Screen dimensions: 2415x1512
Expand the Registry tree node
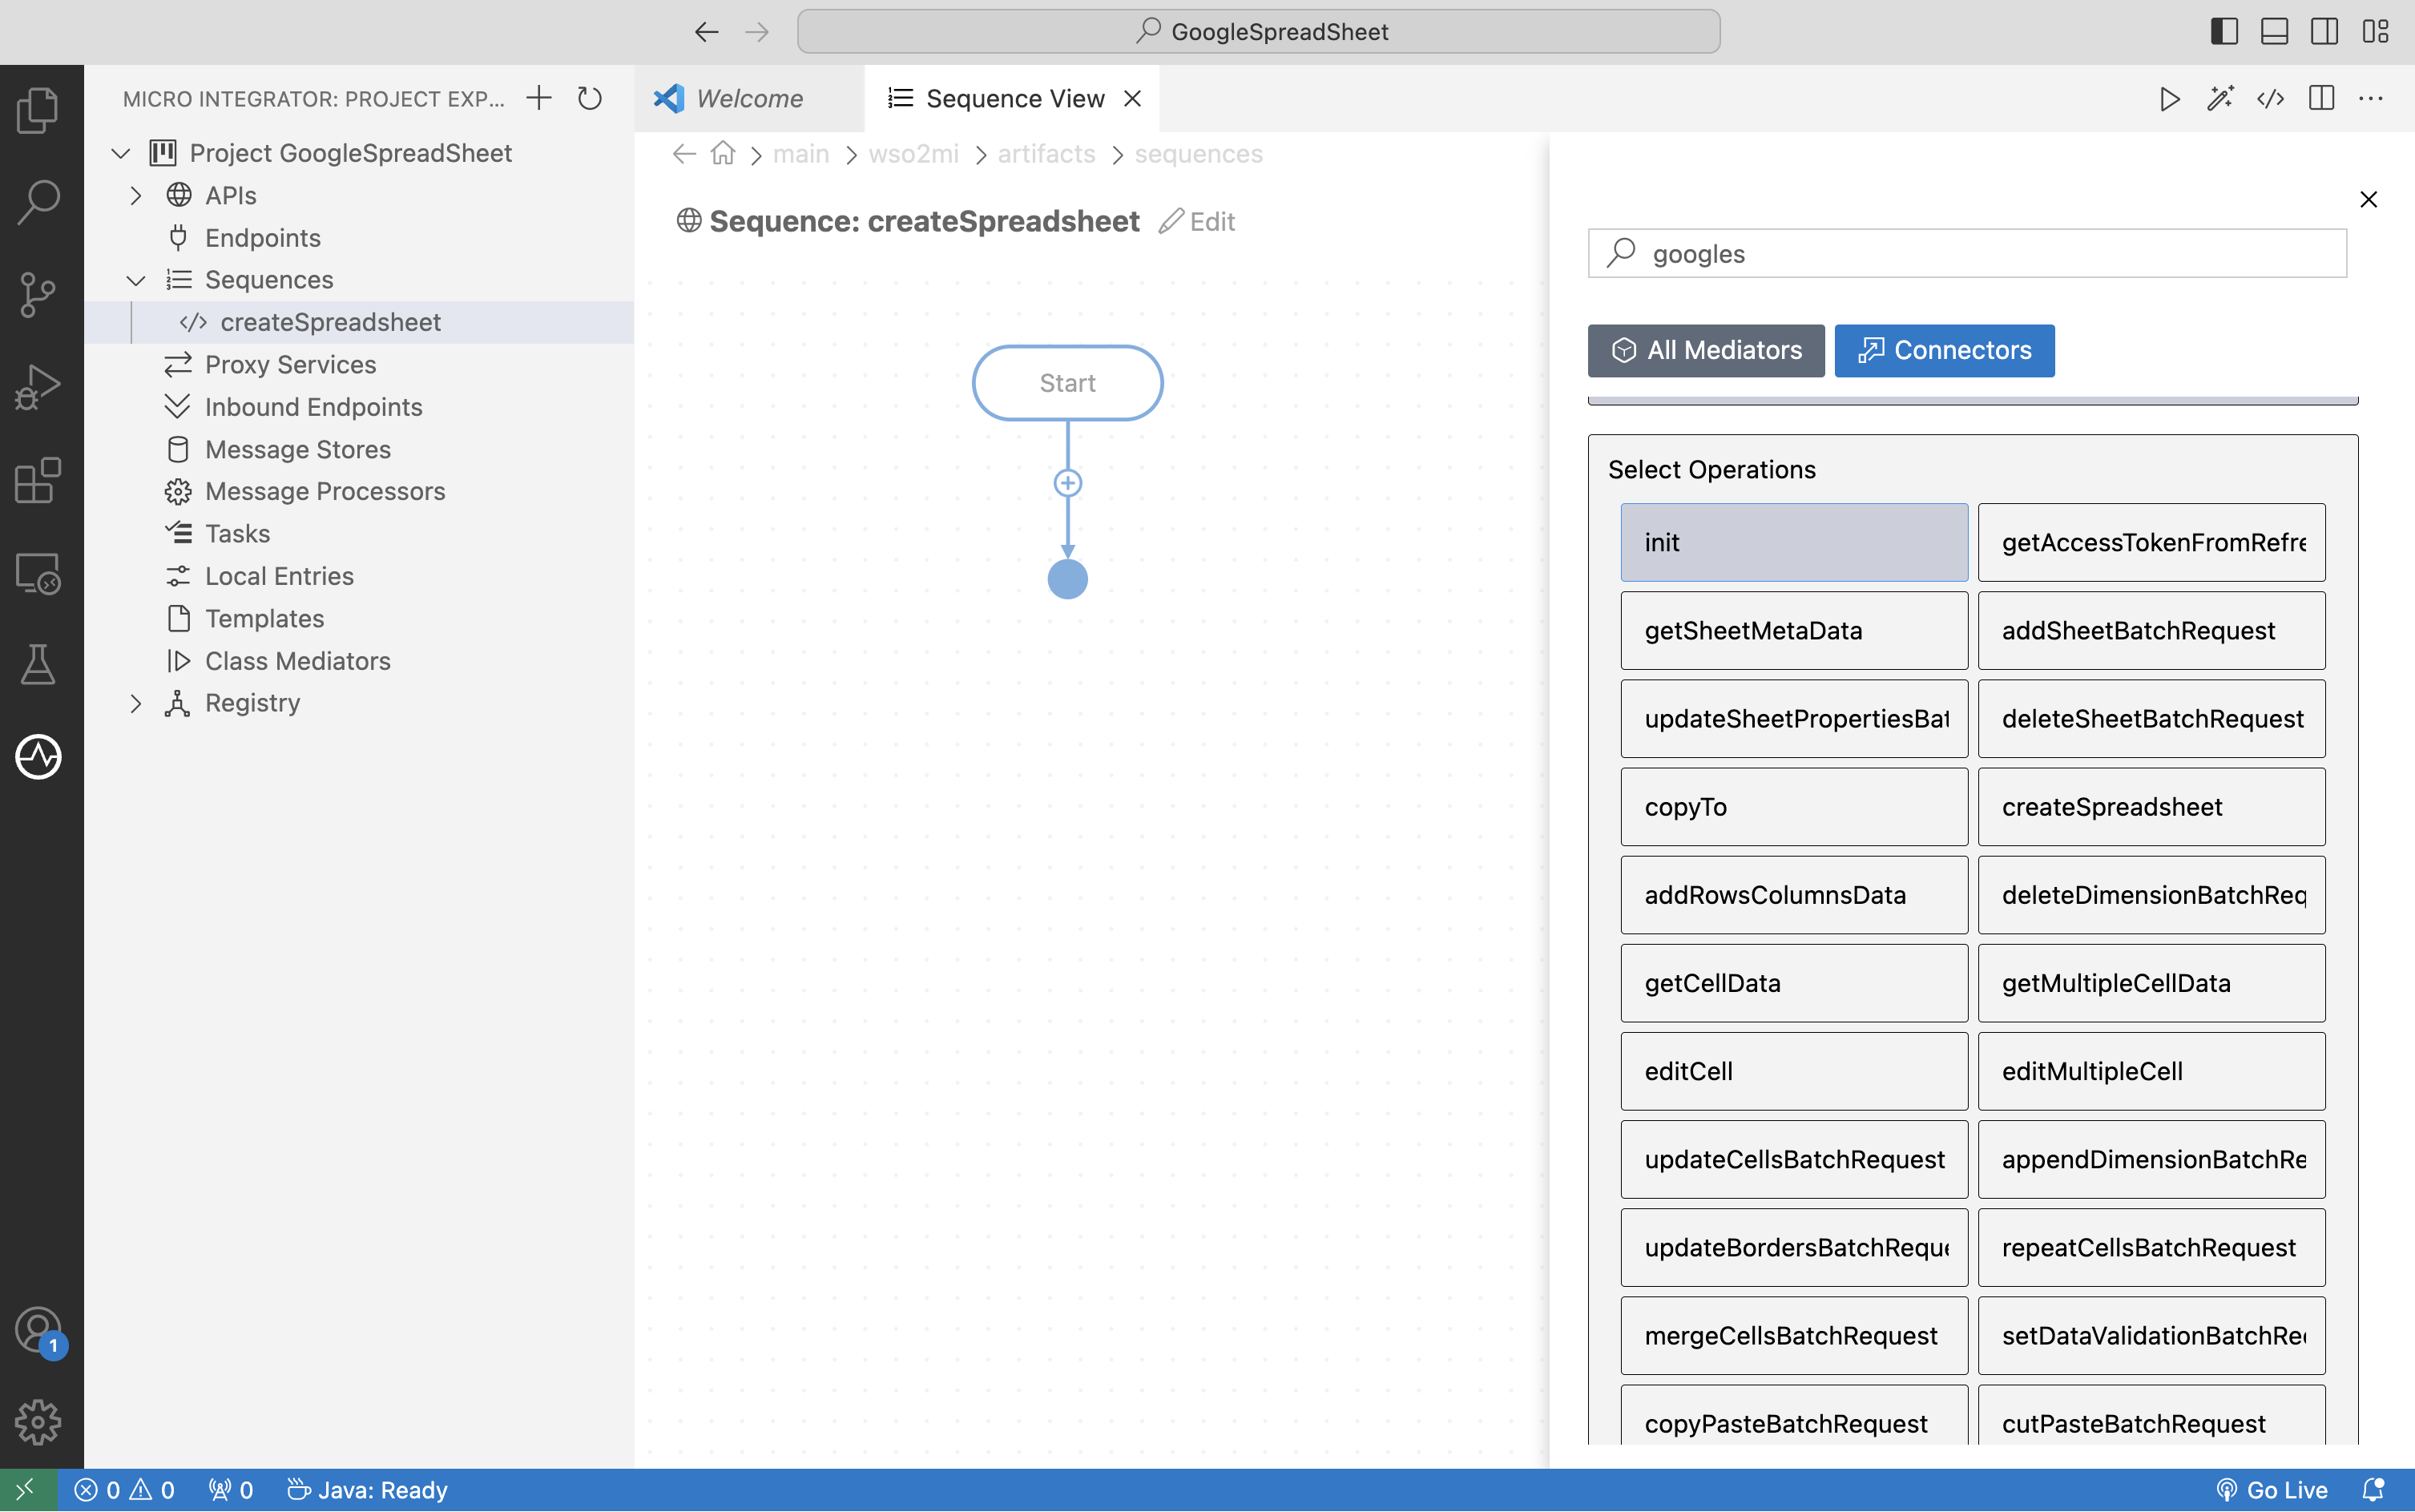136,703
